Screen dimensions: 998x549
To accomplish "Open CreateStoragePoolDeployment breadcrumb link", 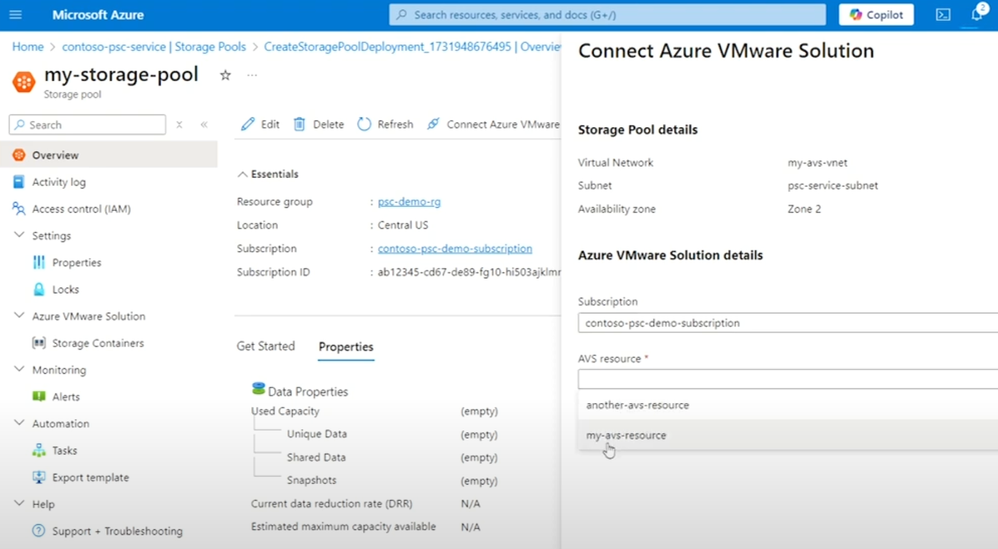I will (x=412, y=46).
